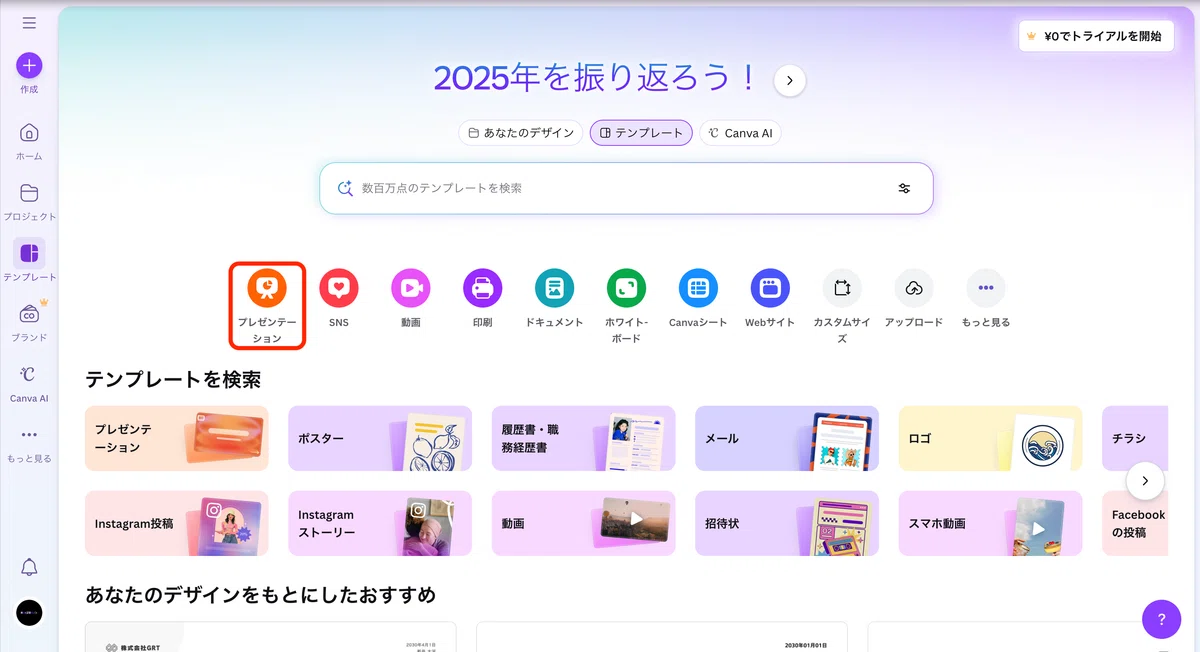Viewport: 1200px width, 652px height.
Task: Open the ポスター template card
Action: coord(380,438)
